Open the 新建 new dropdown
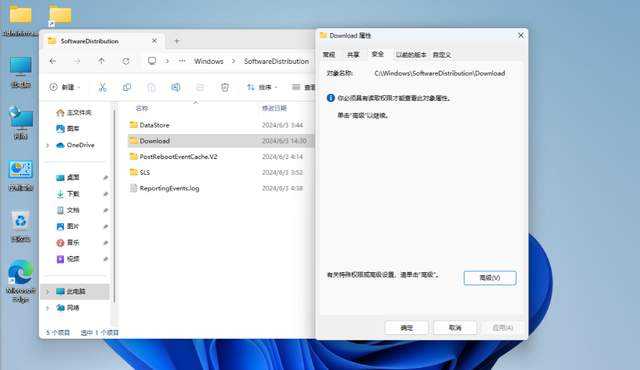The width and height of the screenshot is (640, 370). tap(65, 87)
